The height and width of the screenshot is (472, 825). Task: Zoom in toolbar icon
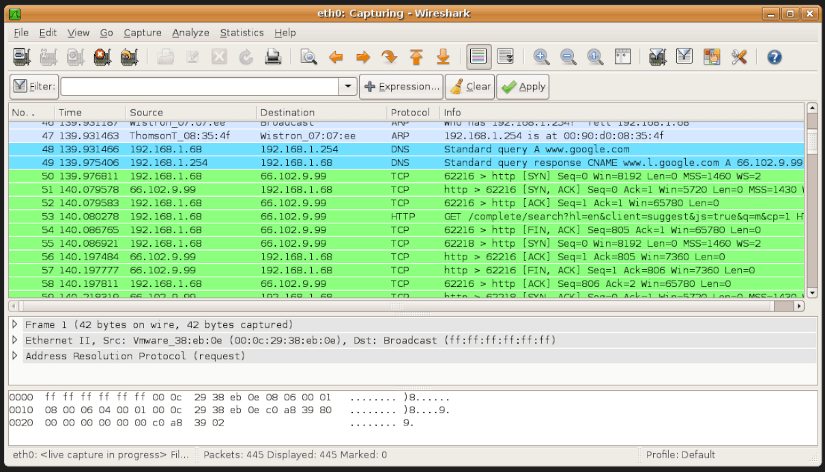[x=541, y=57]
